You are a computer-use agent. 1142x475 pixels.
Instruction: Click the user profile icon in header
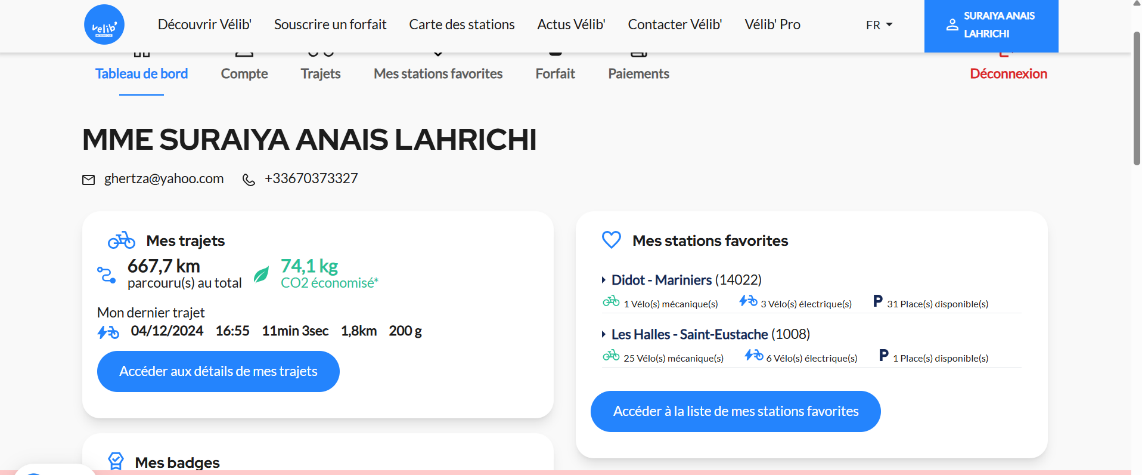click(x=952, y=25)
